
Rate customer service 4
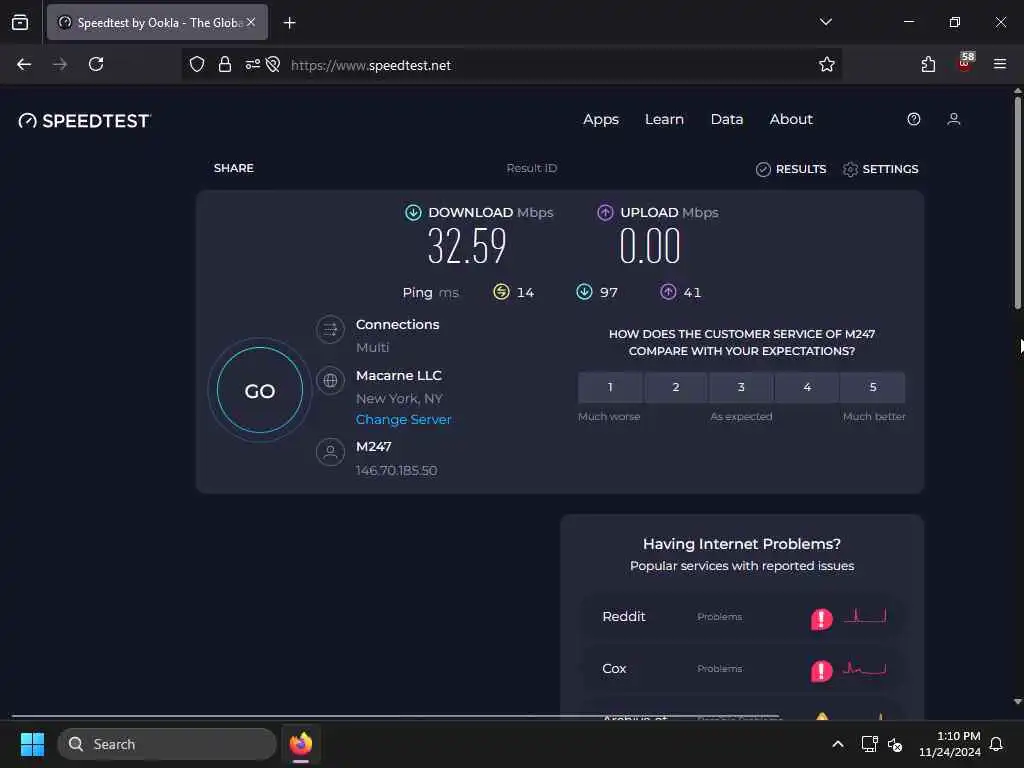click(807, 387)
